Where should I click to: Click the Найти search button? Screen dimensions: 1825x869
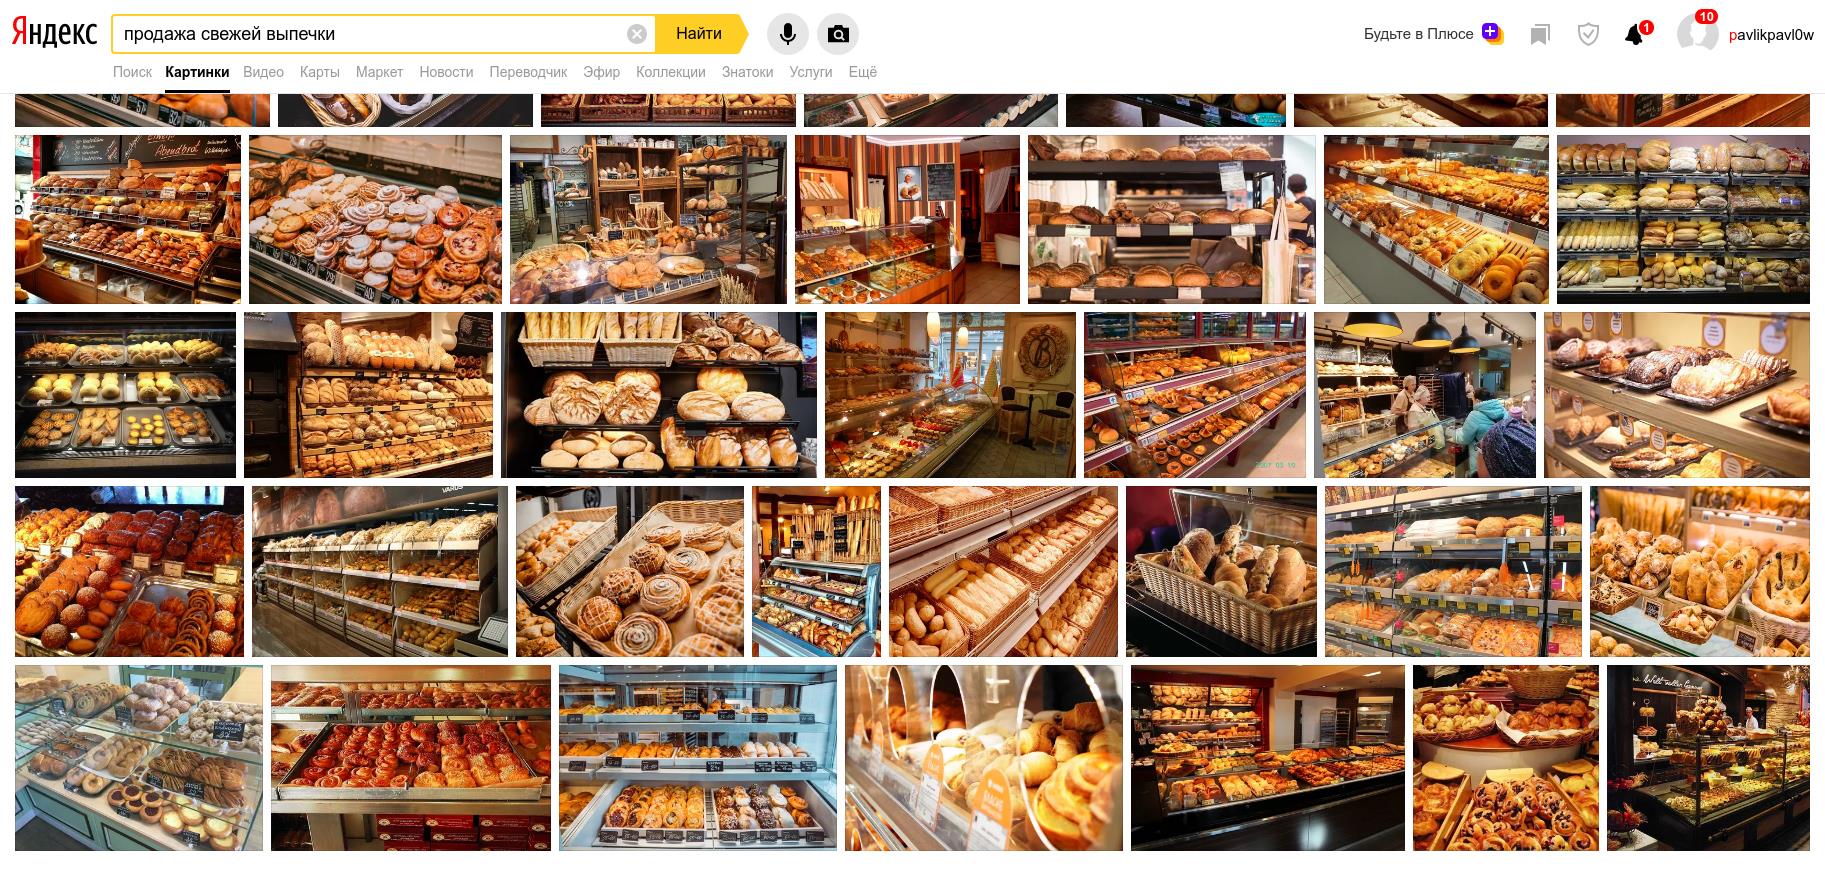(x=699, y=34)
